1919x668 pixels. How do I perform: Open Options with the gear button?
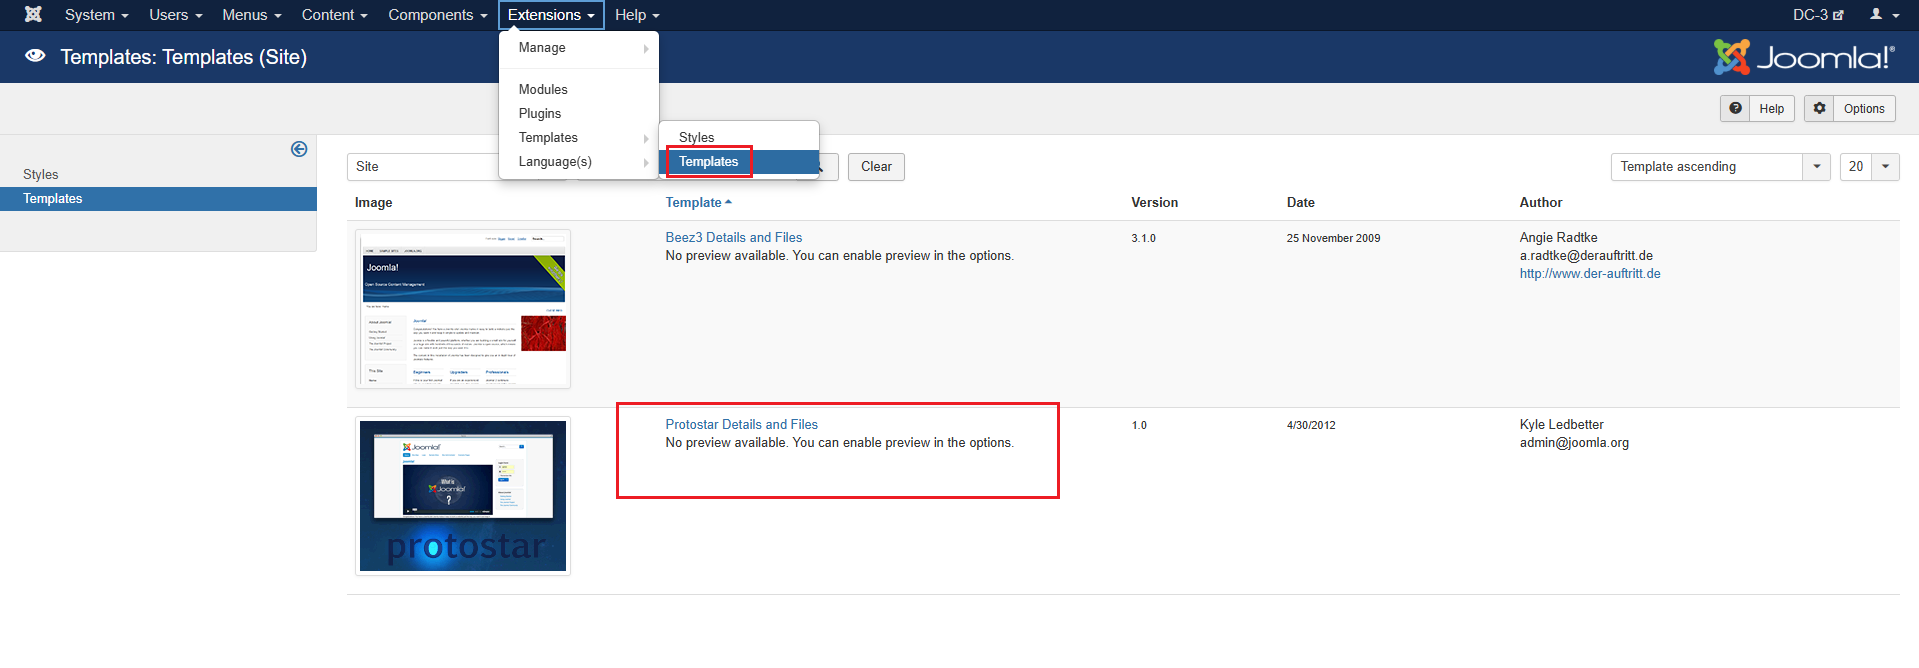tap(1849, 108)
